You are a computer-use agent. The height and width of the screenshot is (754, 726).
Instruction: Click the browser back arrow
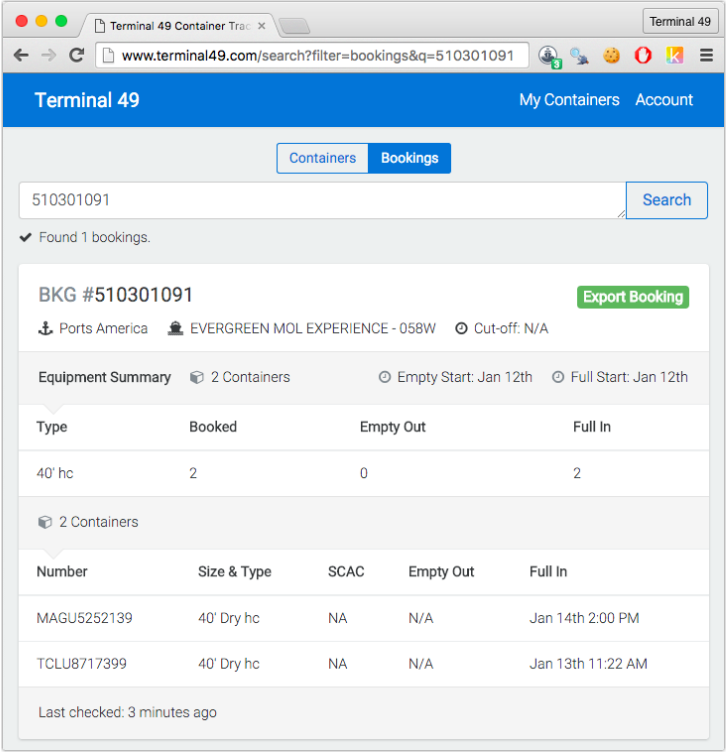pos(21,55)
